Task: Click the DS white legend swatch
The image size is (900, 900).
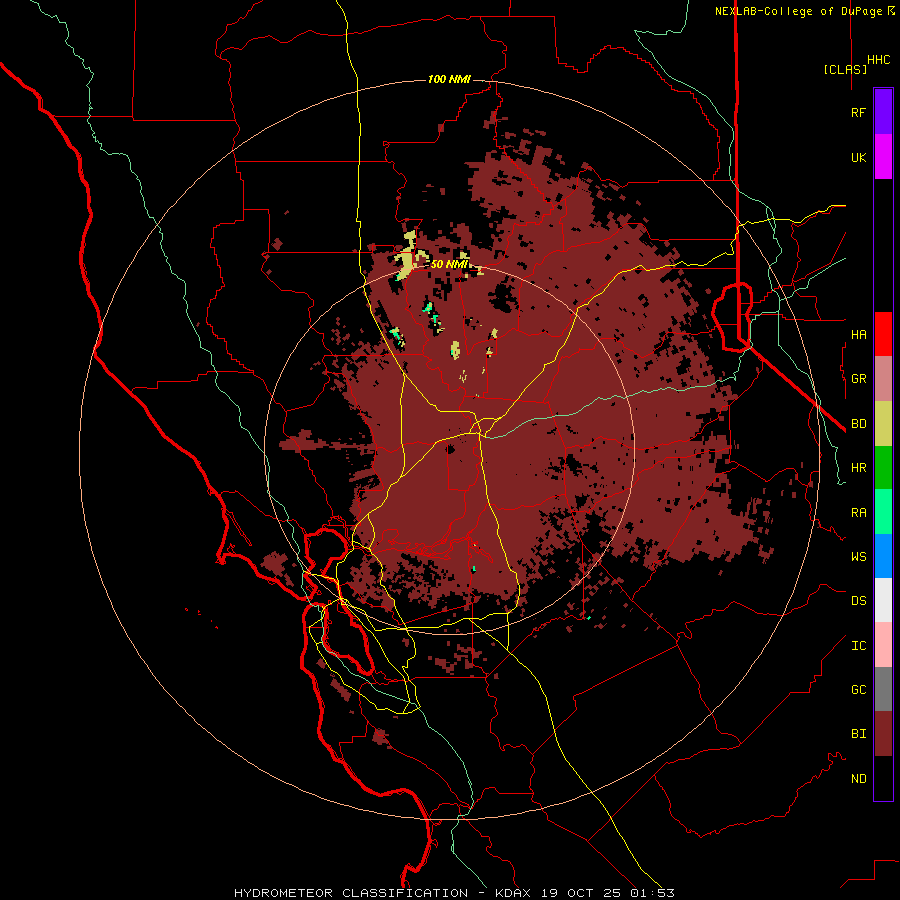Action: click(x=883, y=600)
